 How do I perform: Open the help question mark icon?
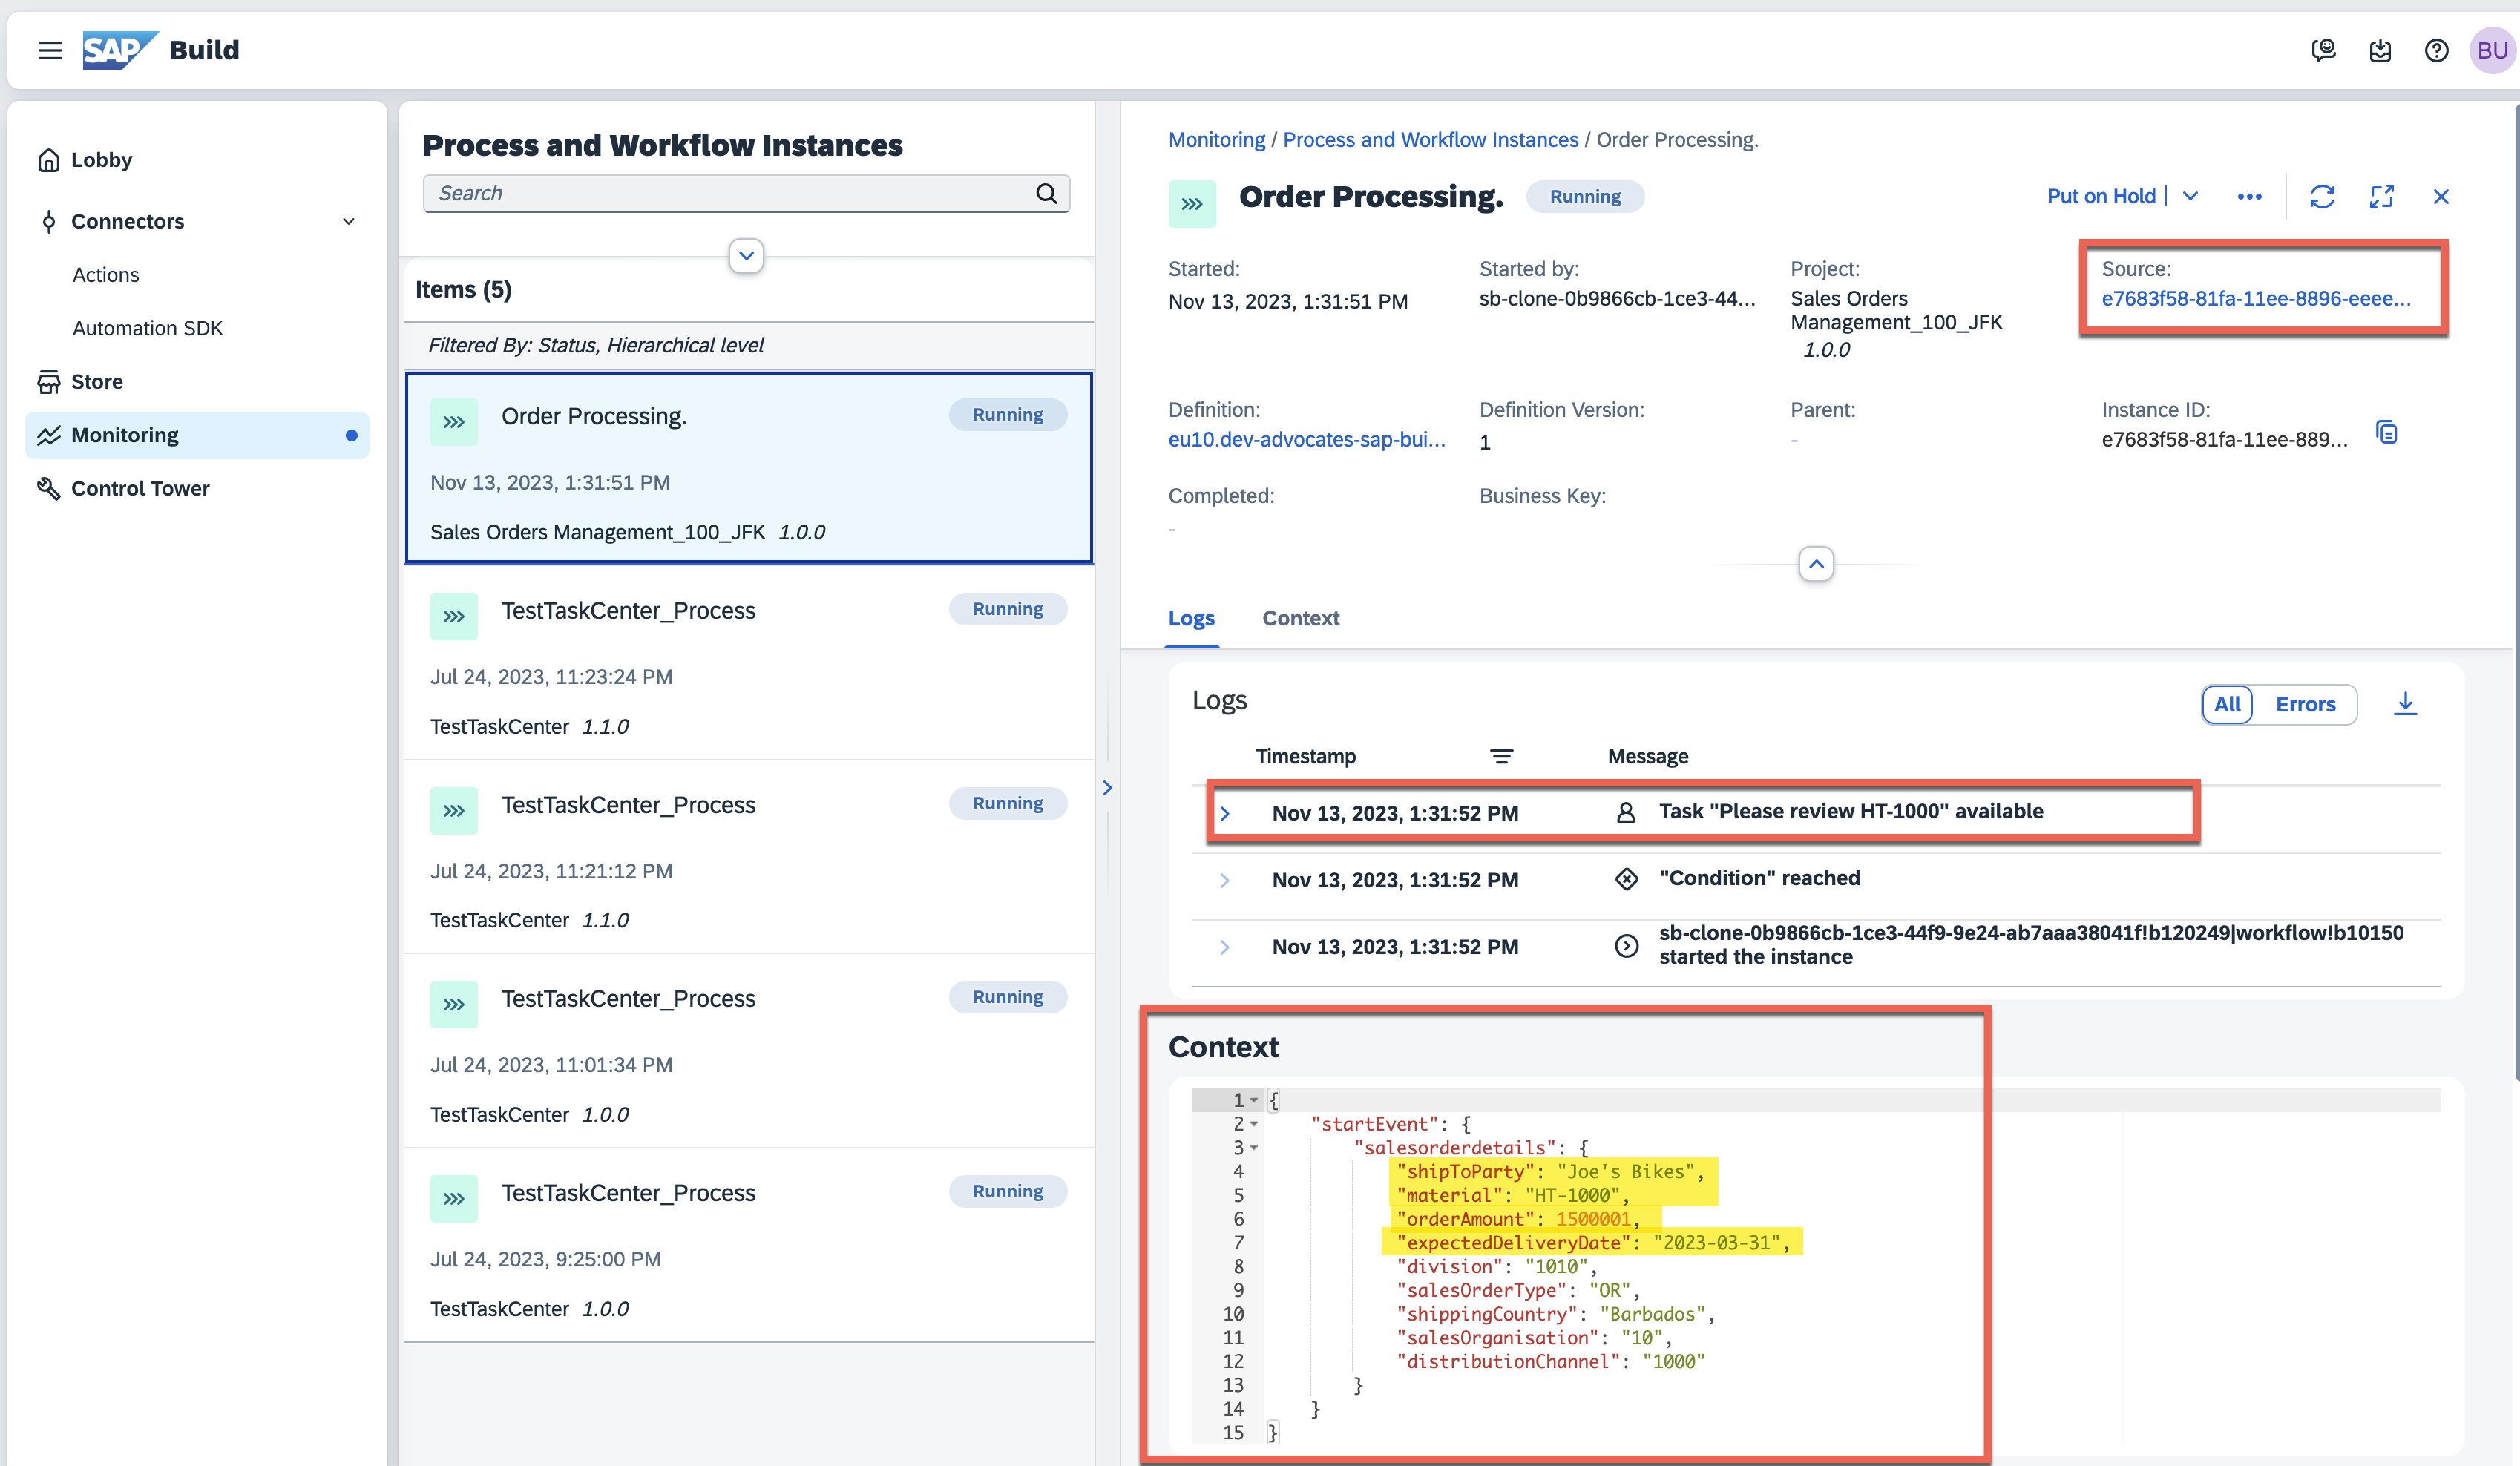(2436, 50)
